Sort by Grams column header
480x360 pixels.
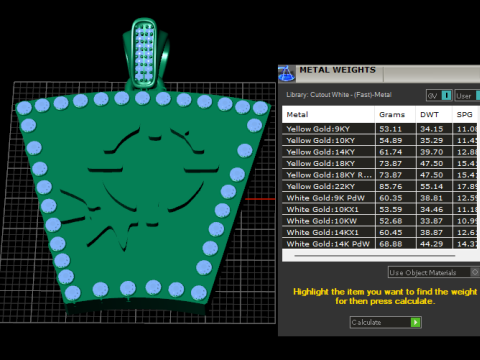395,114
